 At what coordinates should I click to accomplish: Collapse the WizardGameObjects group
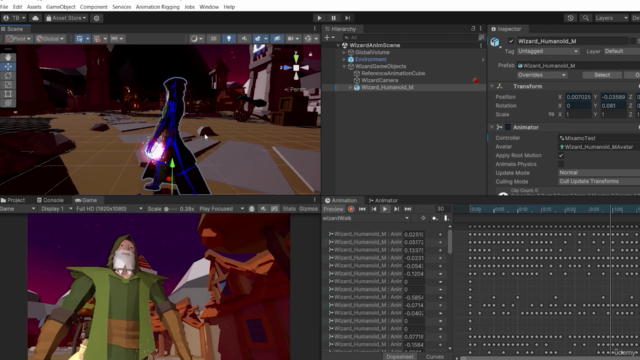(x=344, y=66)
